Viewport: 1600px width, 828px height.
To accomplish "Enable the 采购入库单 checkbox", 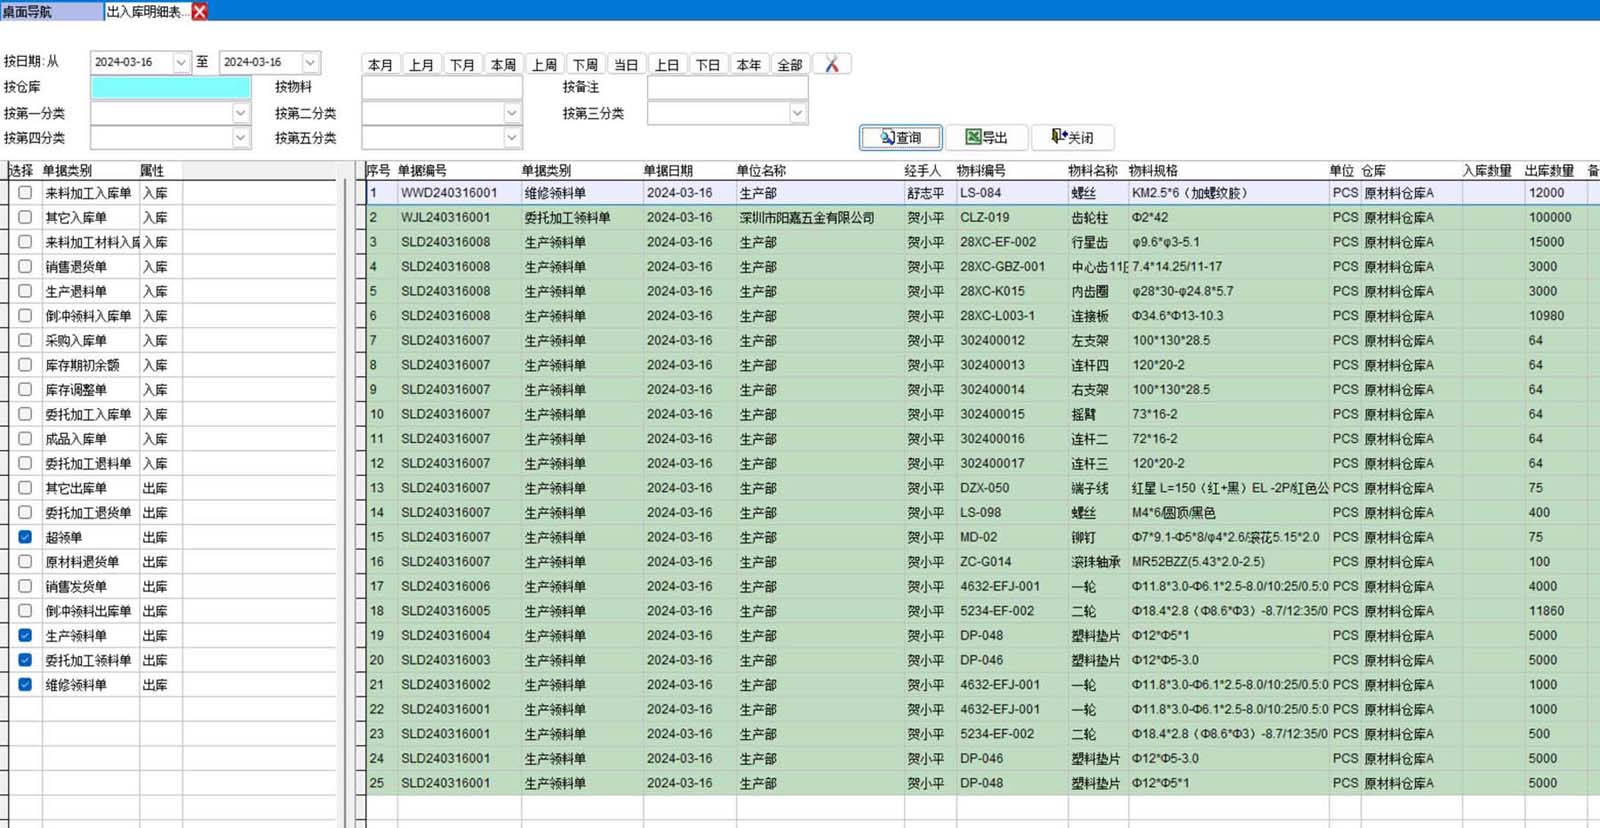I will tap(25, 340).
